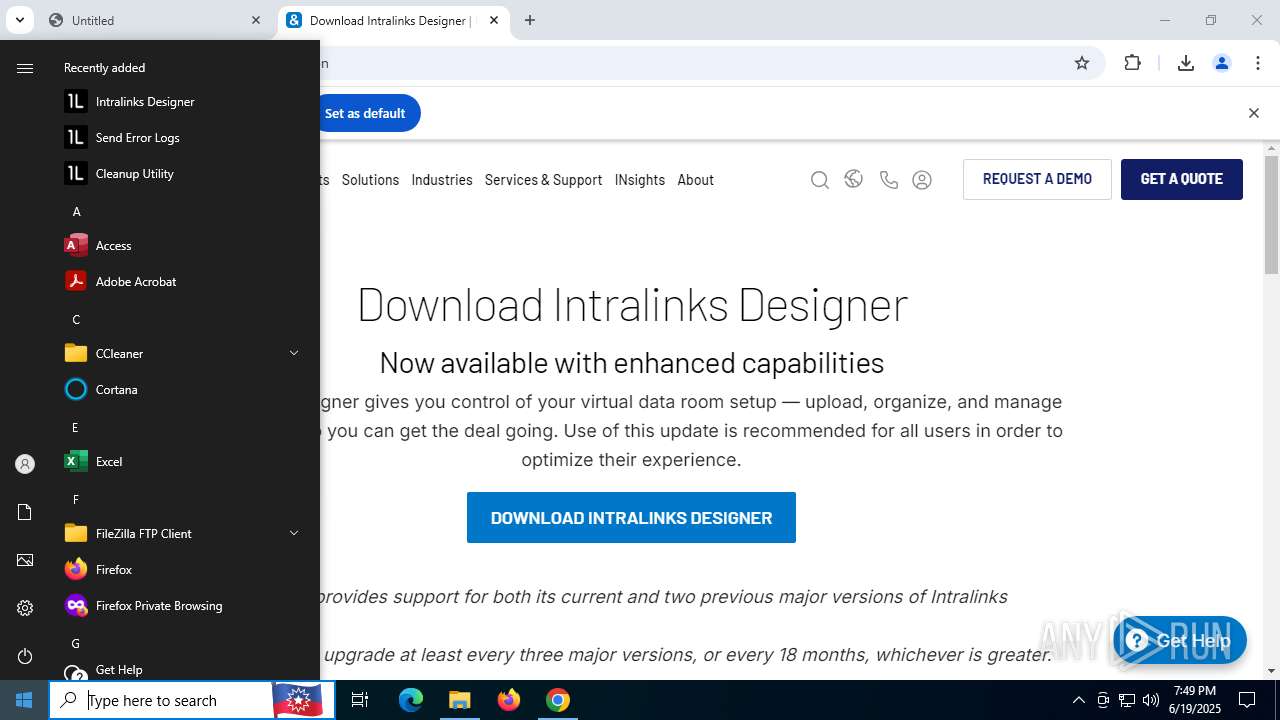This screenshot has height=720, width=1280.
Task: Open Cleanup Utility in Start menu
Action: pyautogui.click(x=180, y=174)
